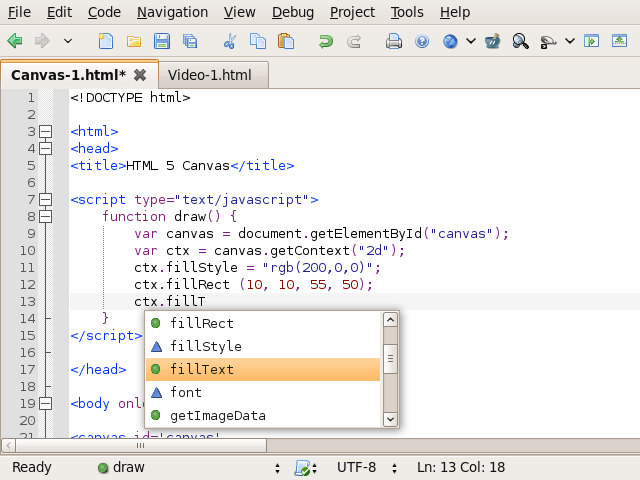Switch to the Video-1.html tab

(x=213, y=75)
